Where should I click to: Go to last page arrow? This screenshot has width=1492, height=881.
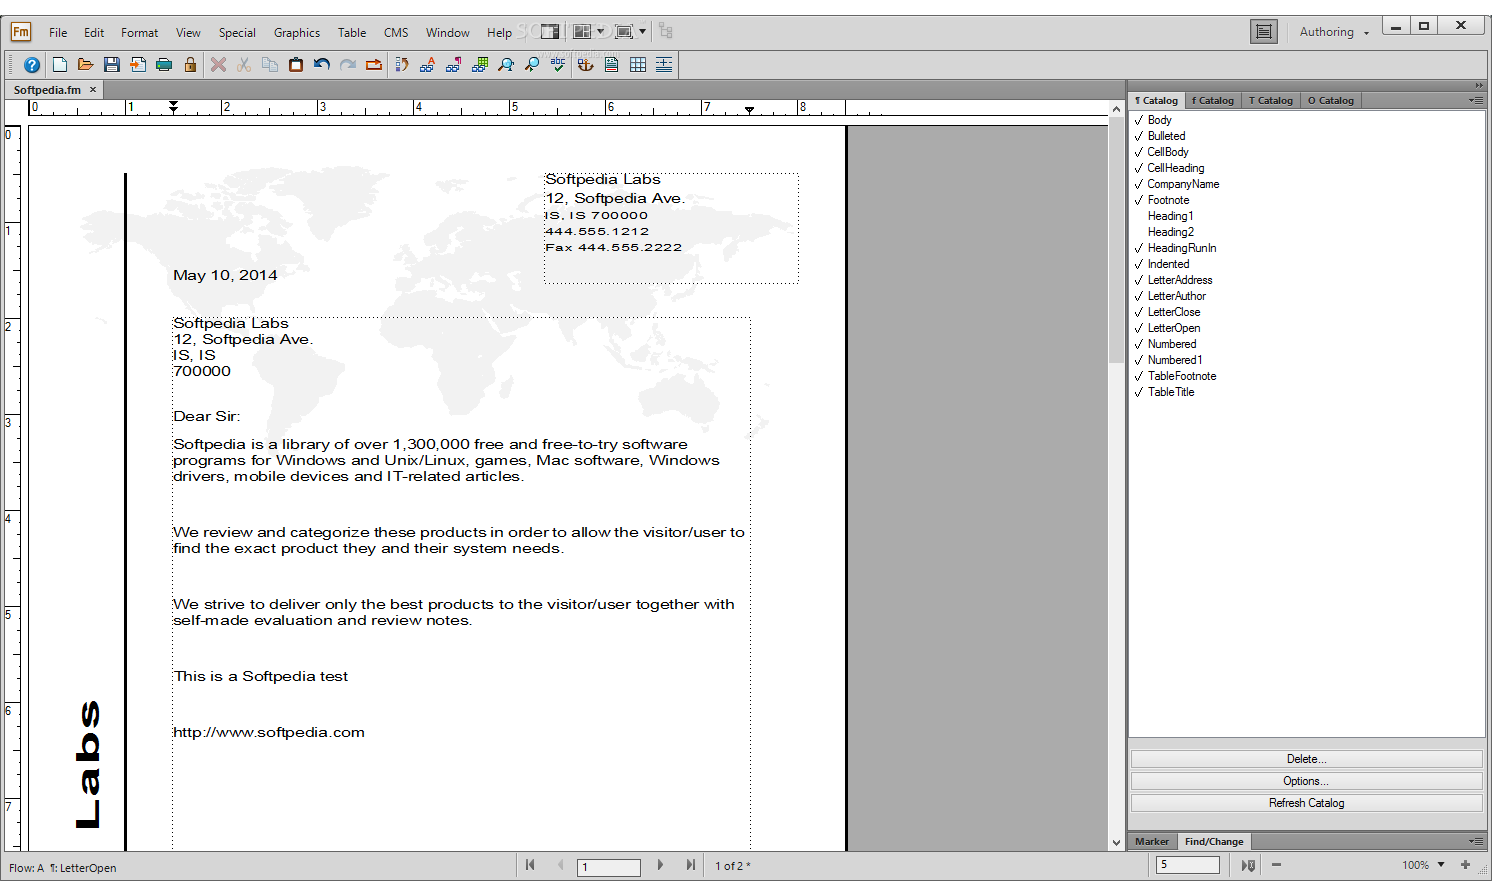690,865
